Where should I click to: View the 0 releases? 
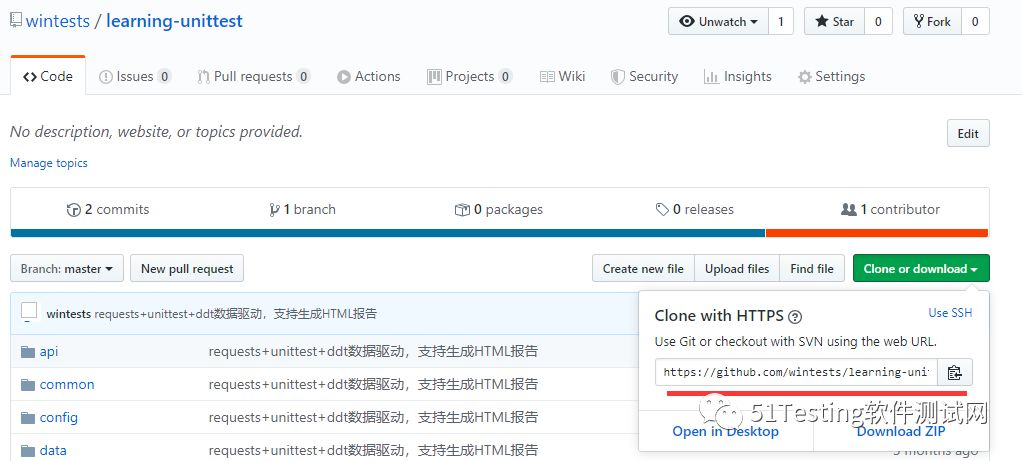click(695, 209)
